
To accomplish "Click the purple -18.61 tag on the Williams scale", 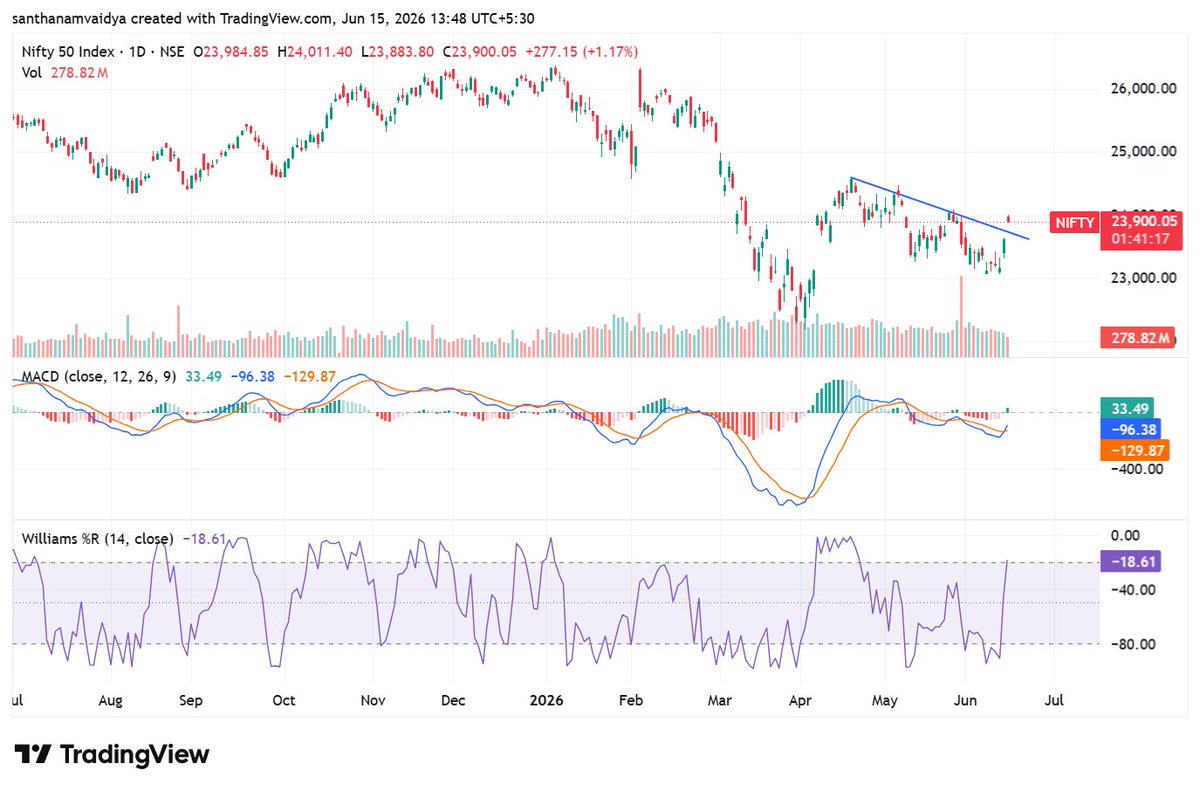I will [1129, 562].
